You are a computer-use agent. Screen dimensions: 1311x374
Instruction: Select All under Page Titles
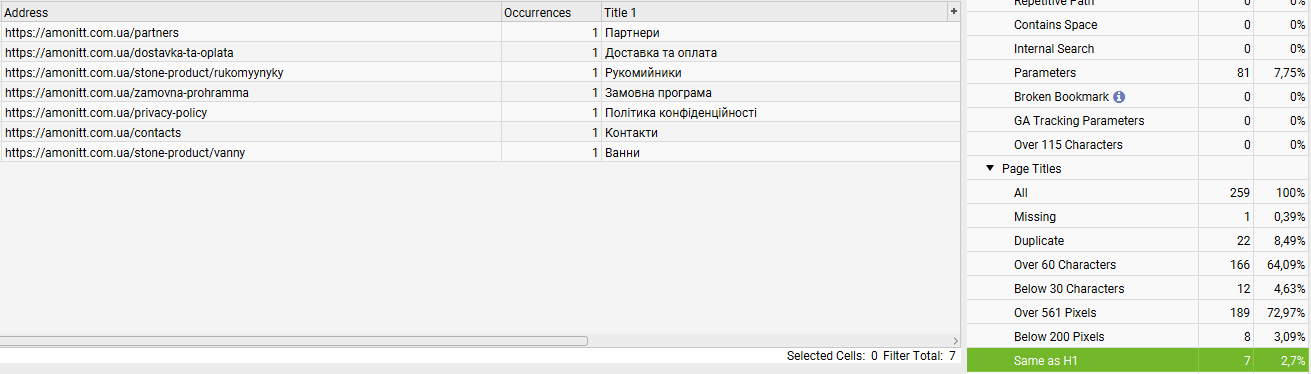point(1139,192)
